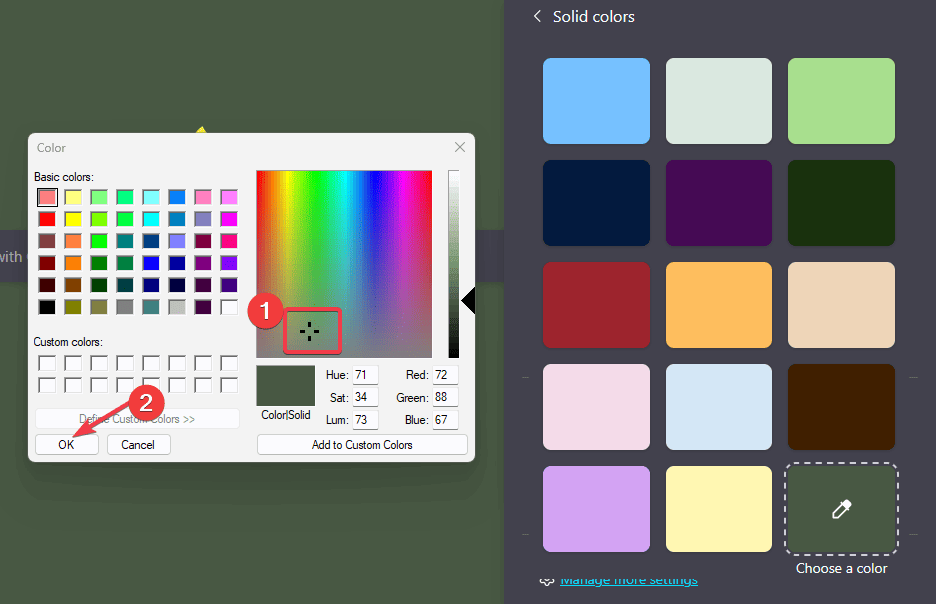Viewport: 936px width, 604px height.
Task: Select the last custom color slot in the second row
Action: pos(229,385)
